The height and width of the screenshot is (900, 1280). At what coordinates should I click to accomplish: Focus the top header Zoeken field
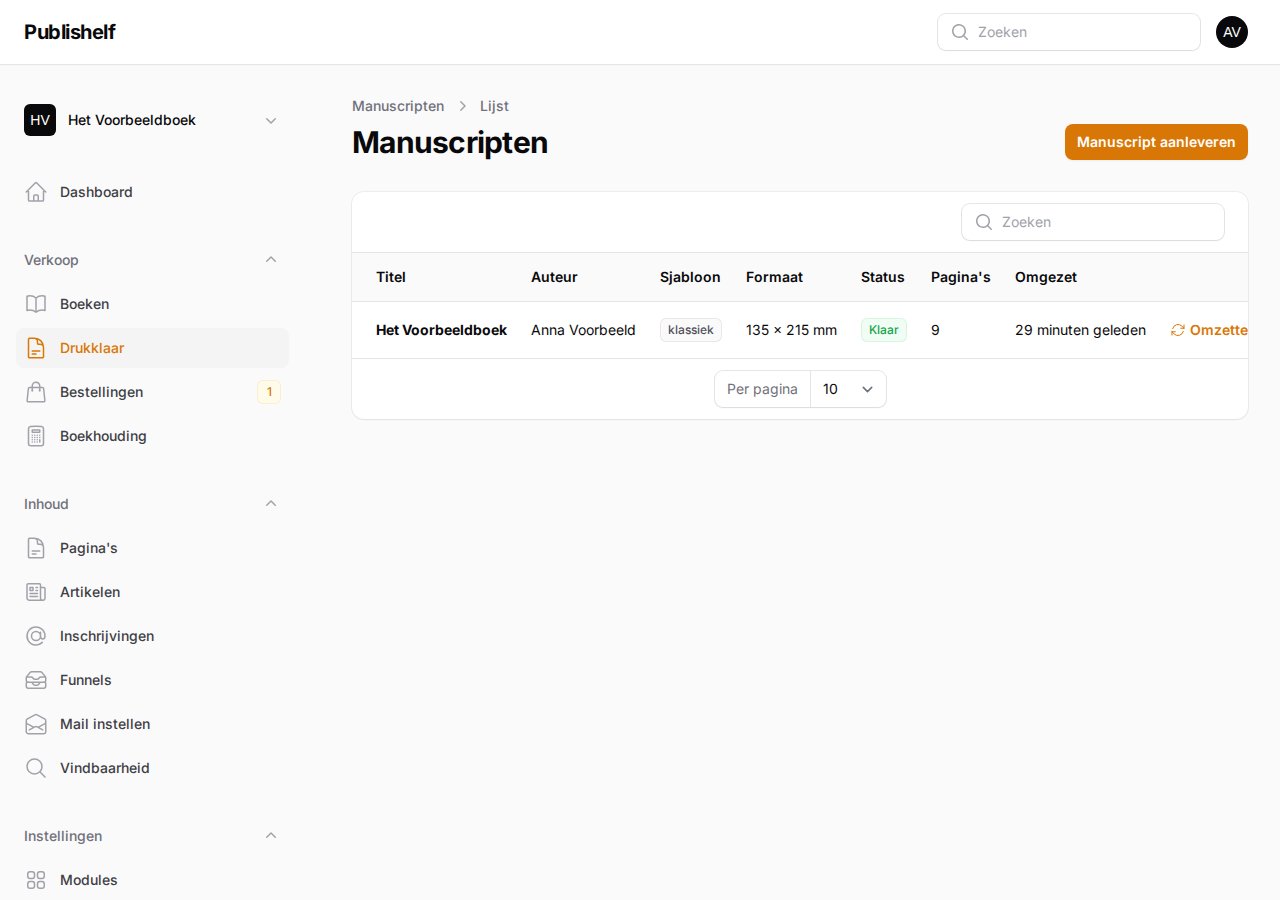(x=1068, y=32)
